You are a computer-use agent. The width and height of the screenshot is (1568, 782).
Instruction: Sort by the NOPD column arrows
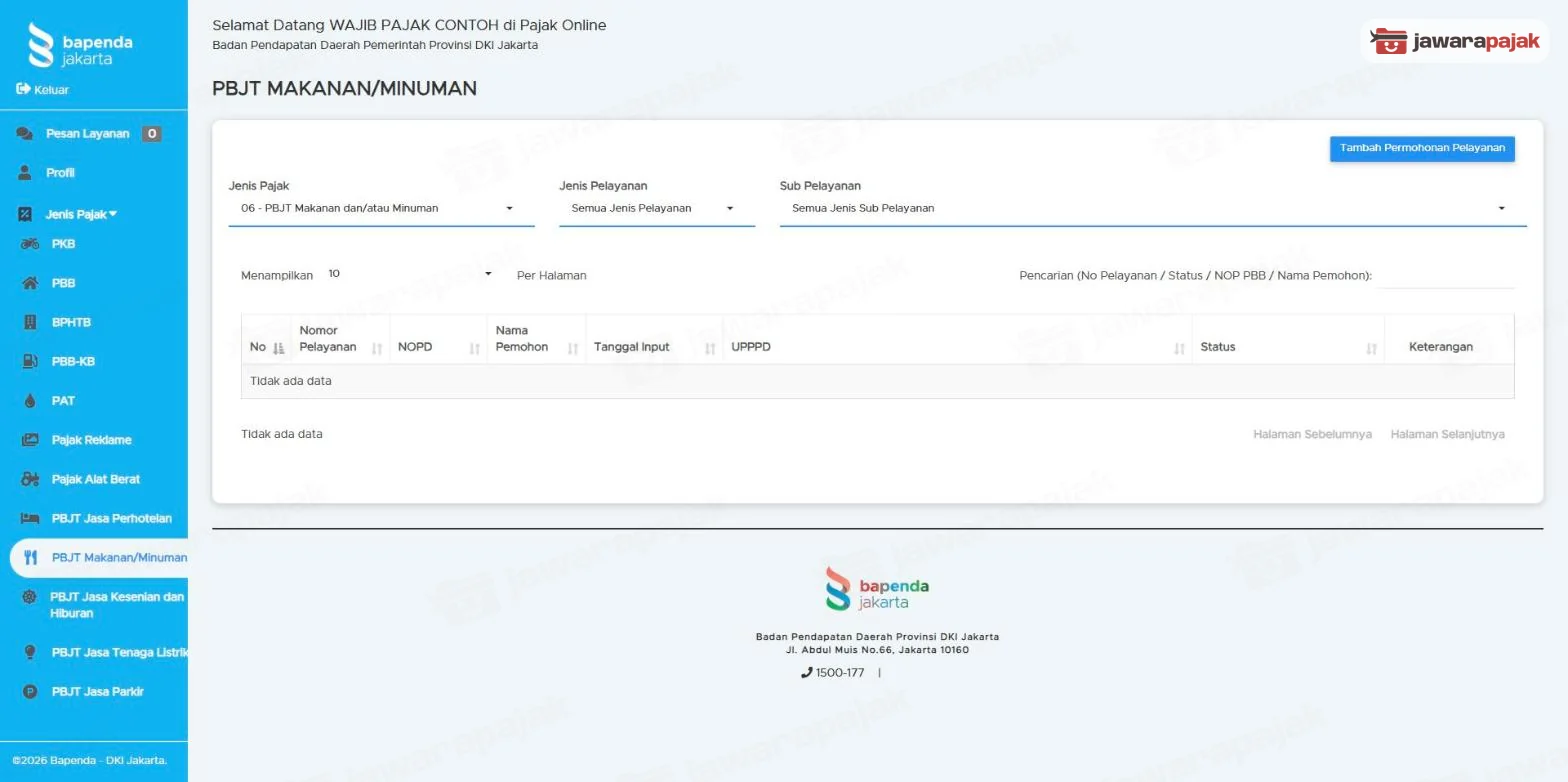pyautogui.click(x=475, y=348)
